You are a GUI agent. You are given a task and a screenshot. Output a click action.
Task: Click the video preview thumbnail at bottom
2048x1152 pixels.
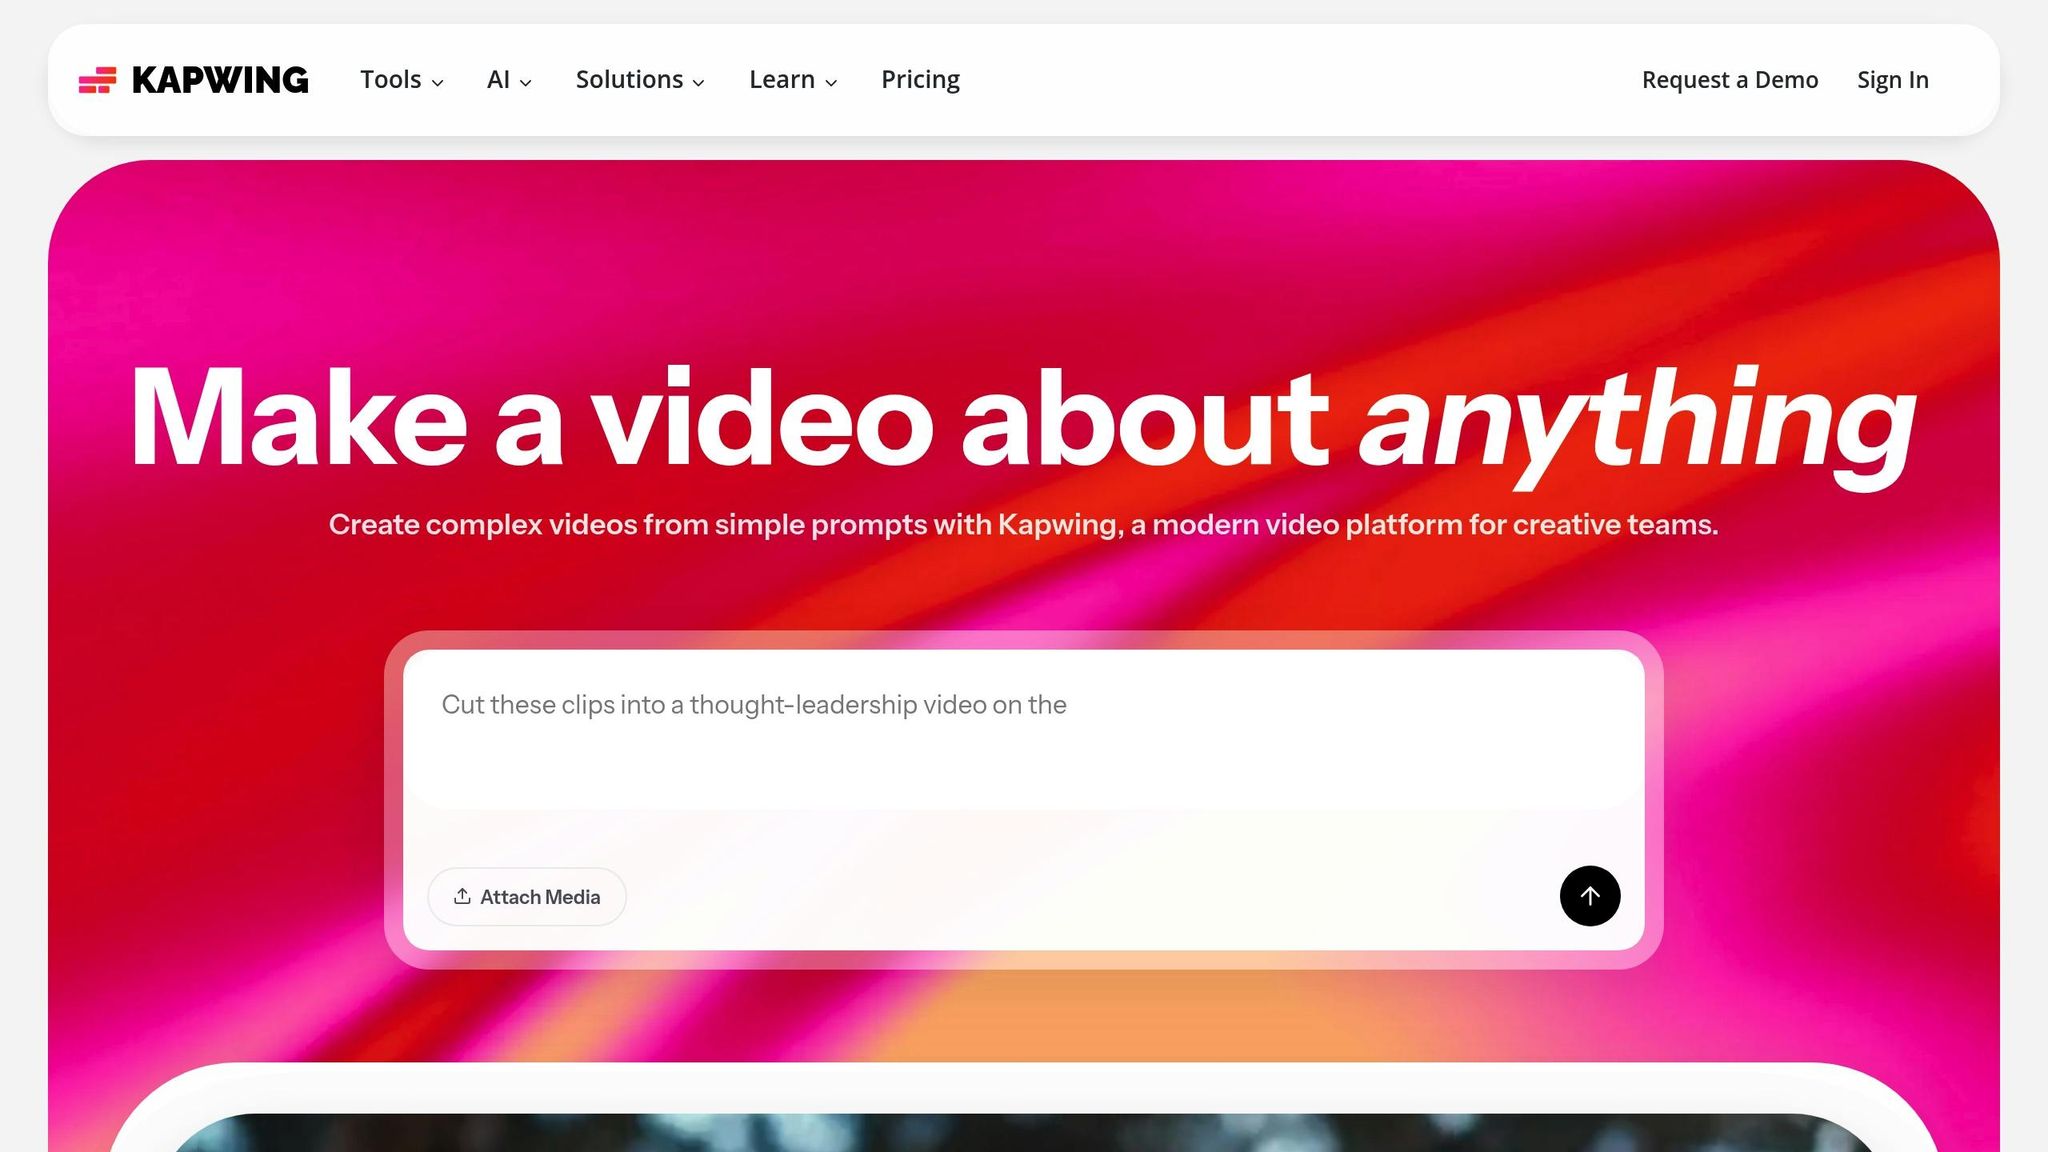tap(1024, 1132)
